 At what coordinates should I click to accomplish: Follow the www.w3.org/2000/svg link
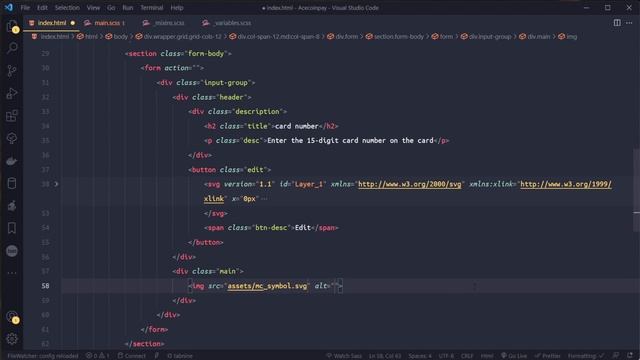point(409,184)
